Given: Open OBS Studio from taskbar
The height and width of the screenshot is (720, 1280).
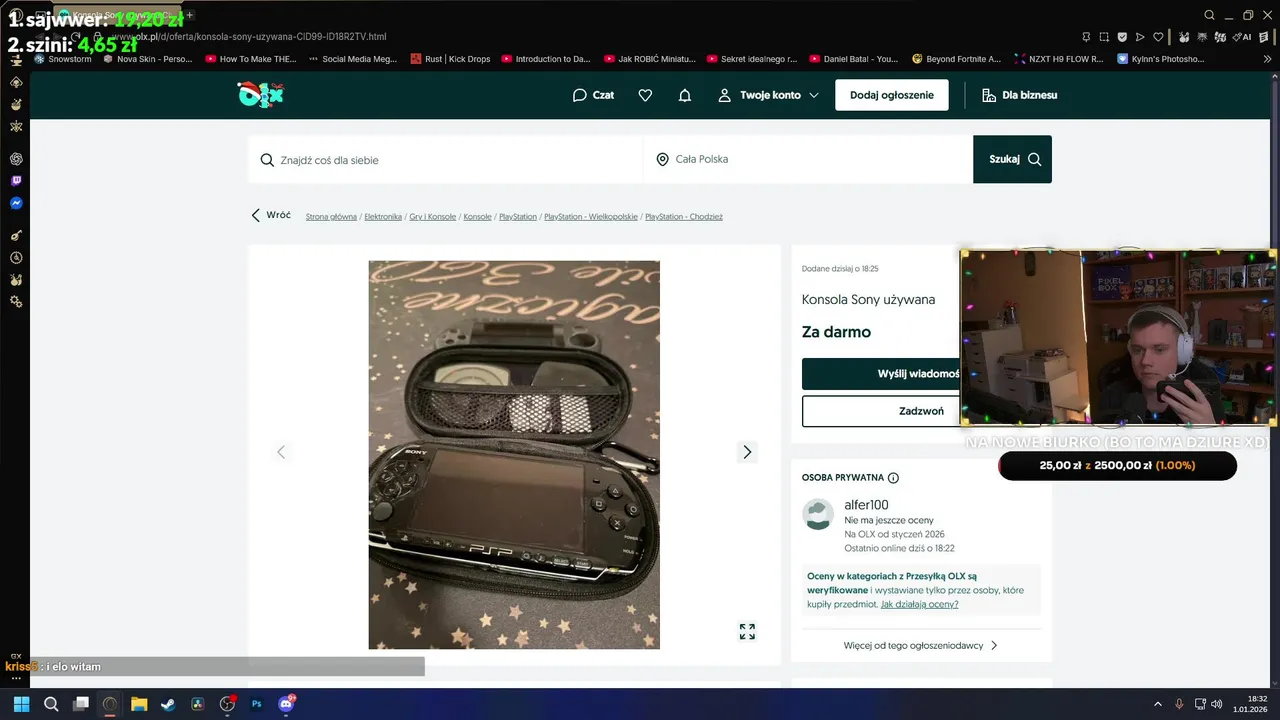Looking at the screenshot, I should tap(227, 704).
